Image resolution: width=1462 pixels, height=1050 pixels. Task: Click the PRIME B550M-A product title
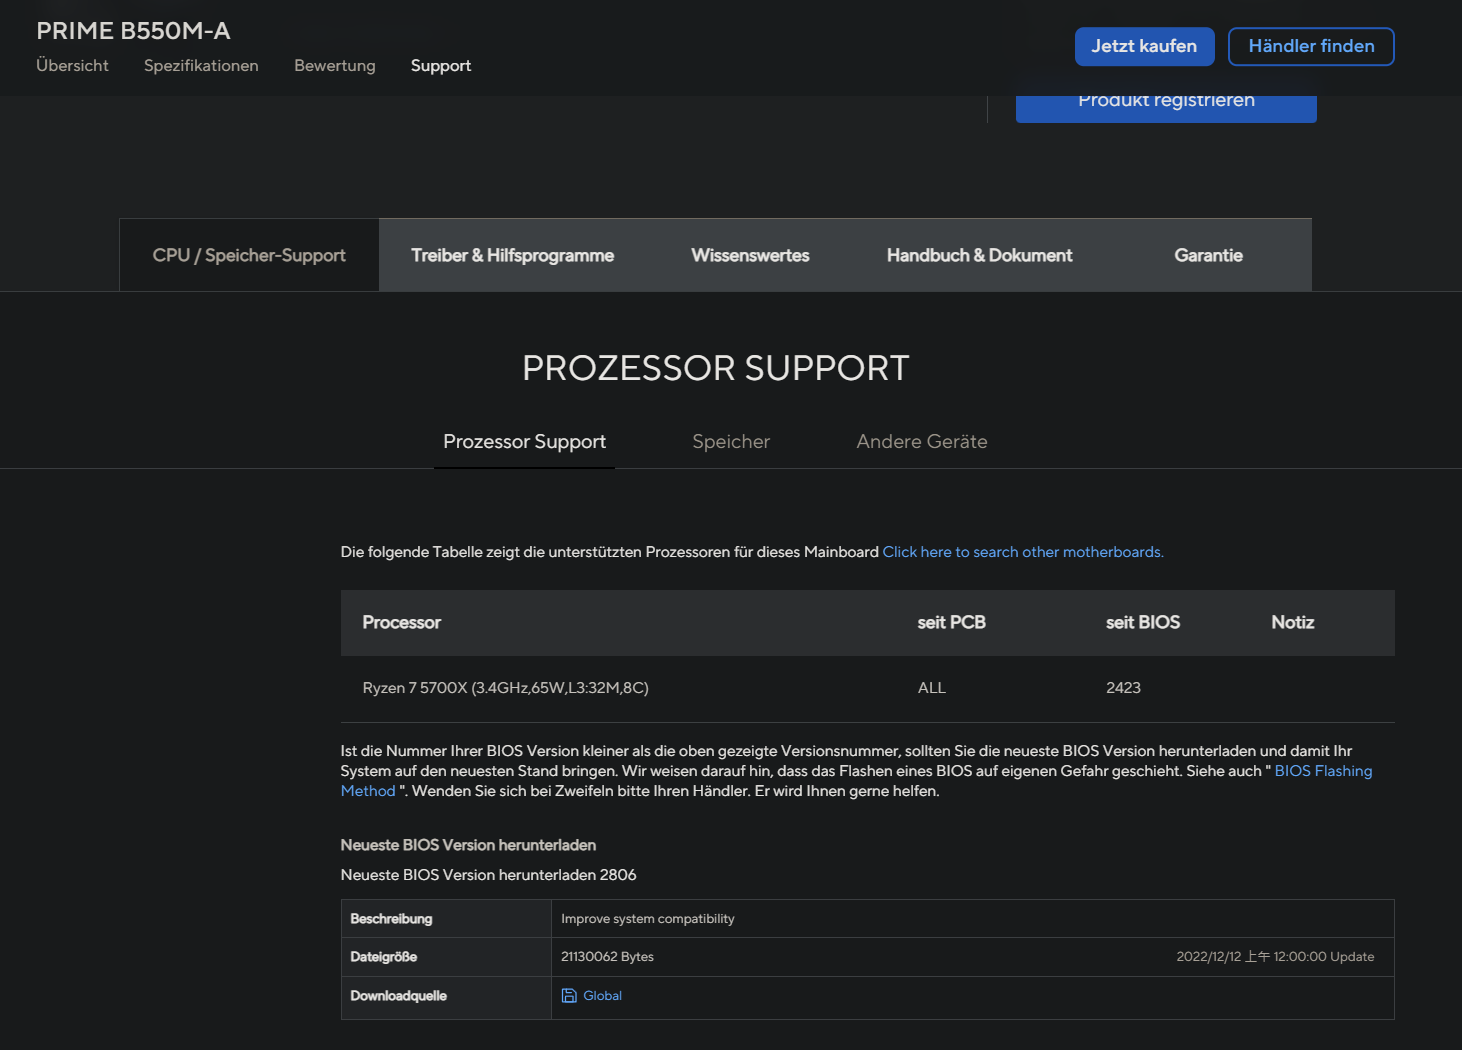(133, 31)
